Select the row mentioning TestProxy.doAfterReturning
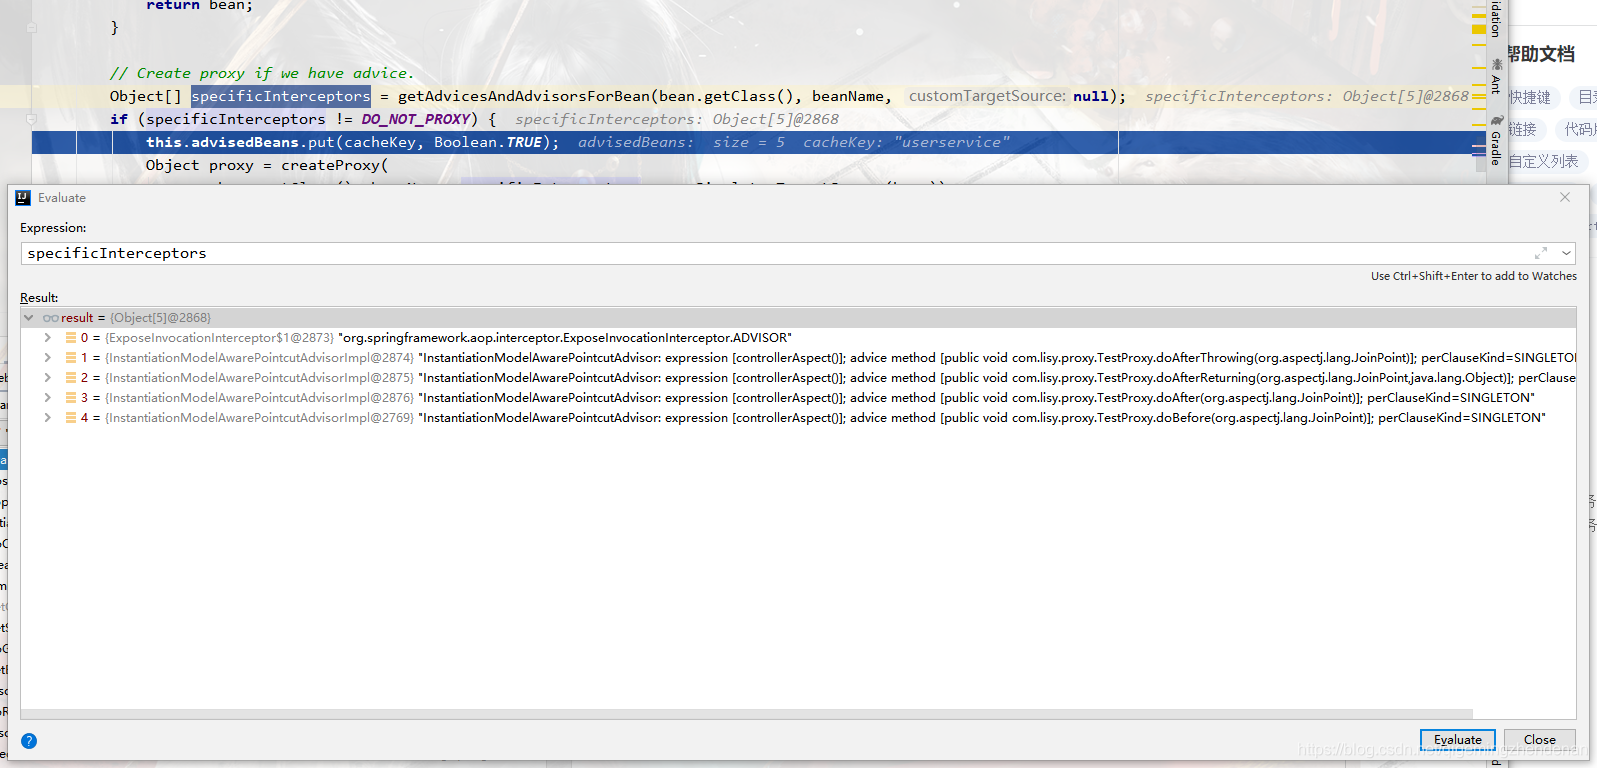This screenshot has height=768, width=1597. coord(798,378)
